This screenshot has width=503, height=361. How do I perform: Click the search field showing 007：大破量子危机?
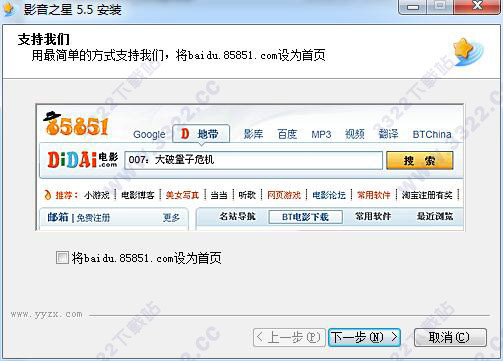[254, 160]
